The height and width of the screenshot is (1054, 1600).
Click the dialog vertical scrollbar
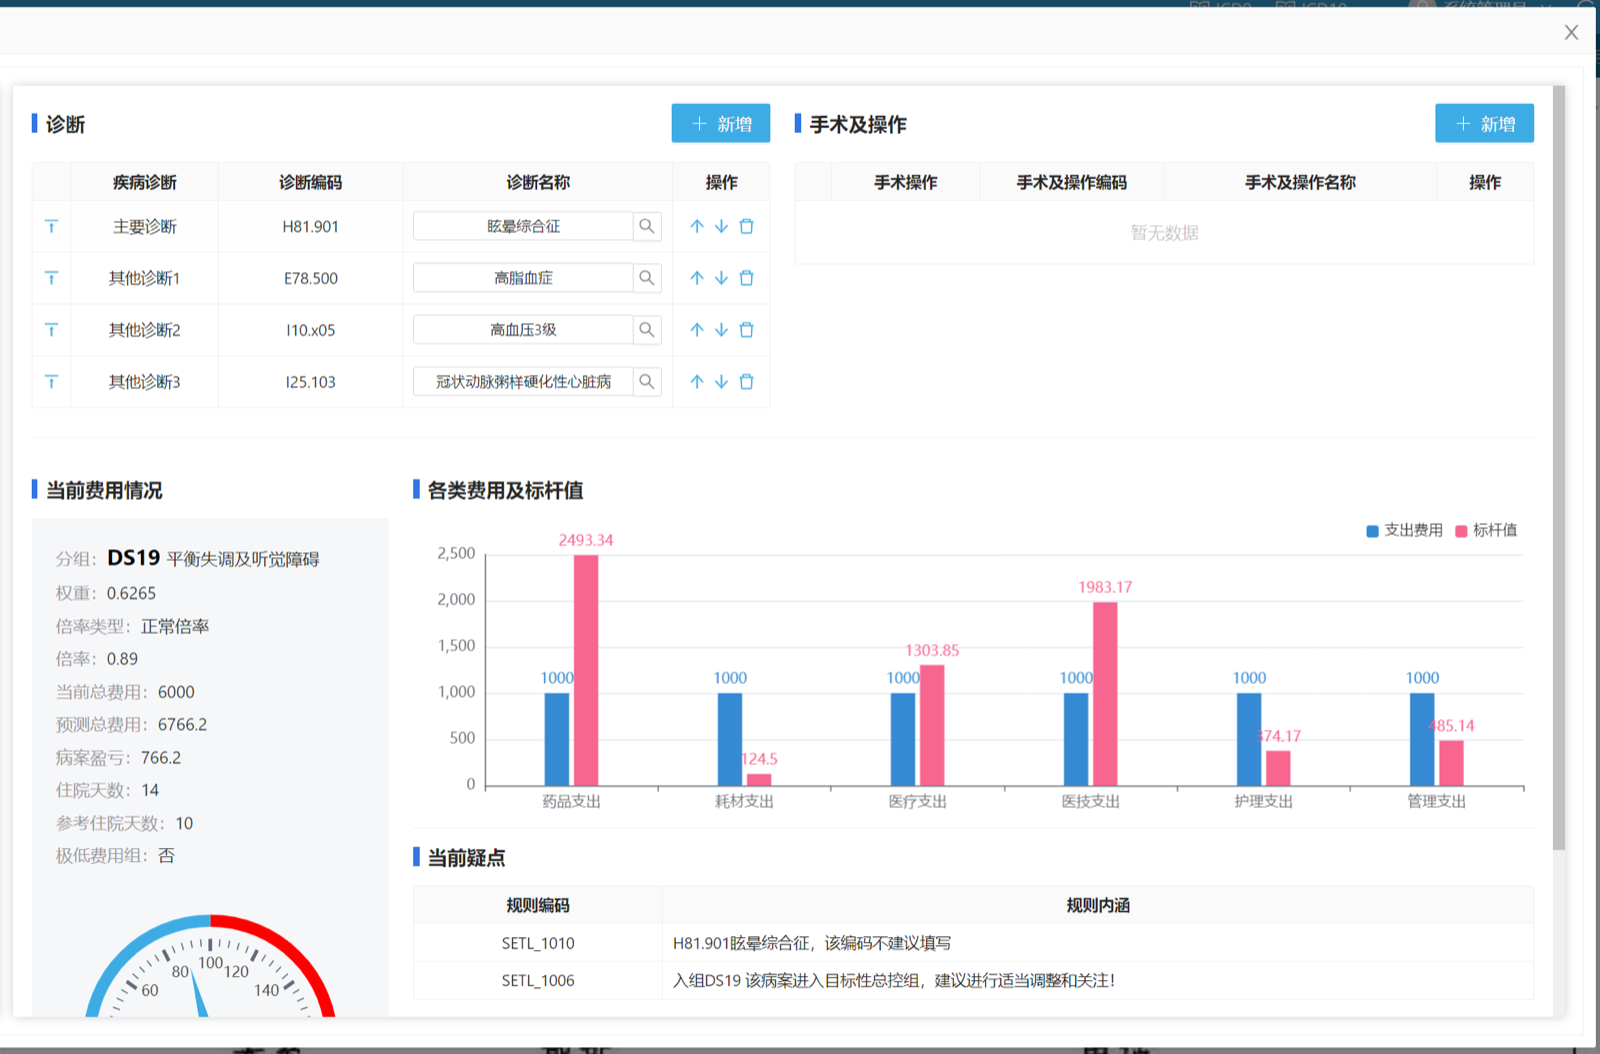click(x=1558, y=468)
